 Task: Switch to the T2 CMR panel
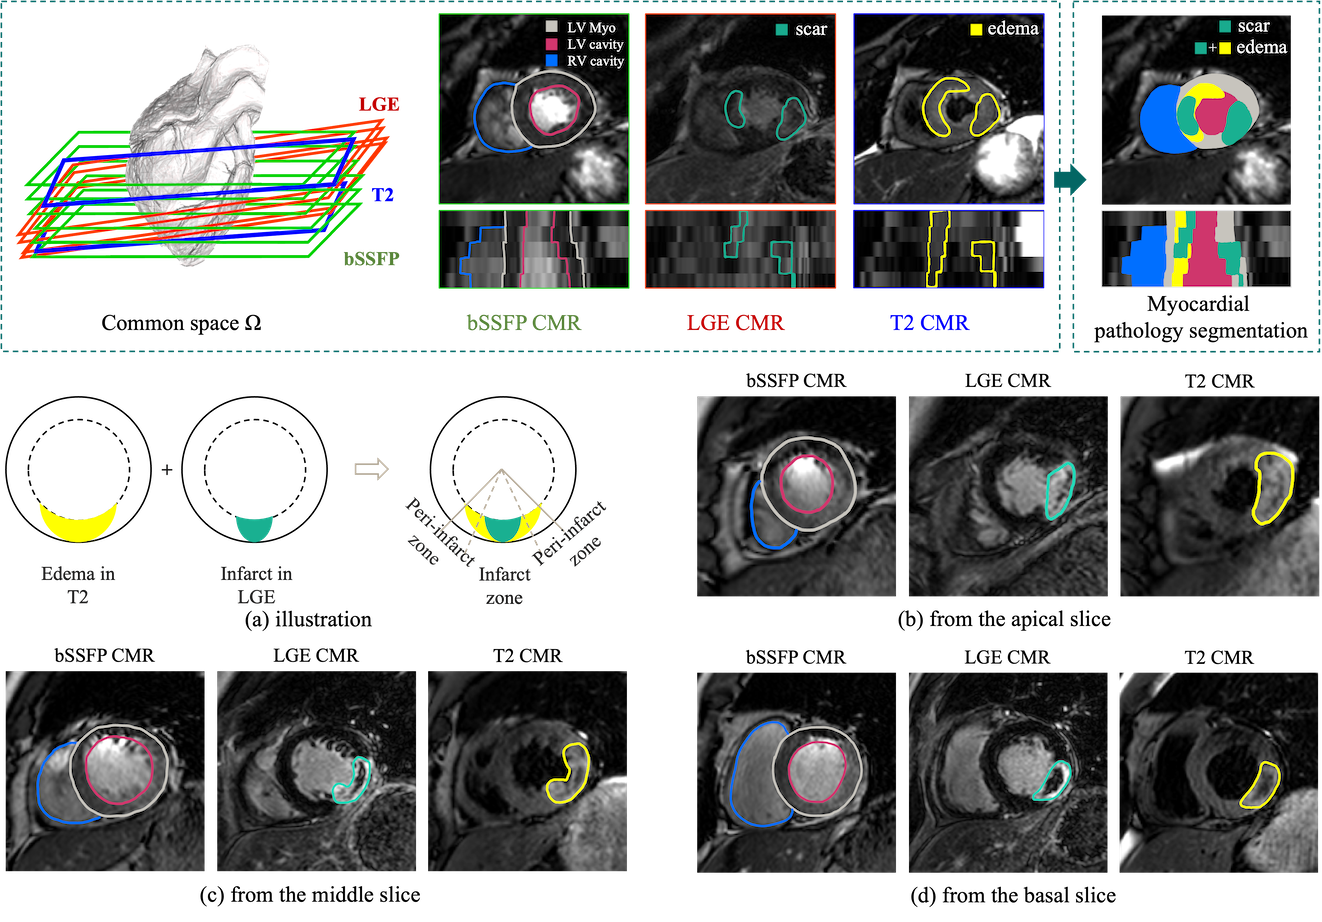[x=931, y=324]
